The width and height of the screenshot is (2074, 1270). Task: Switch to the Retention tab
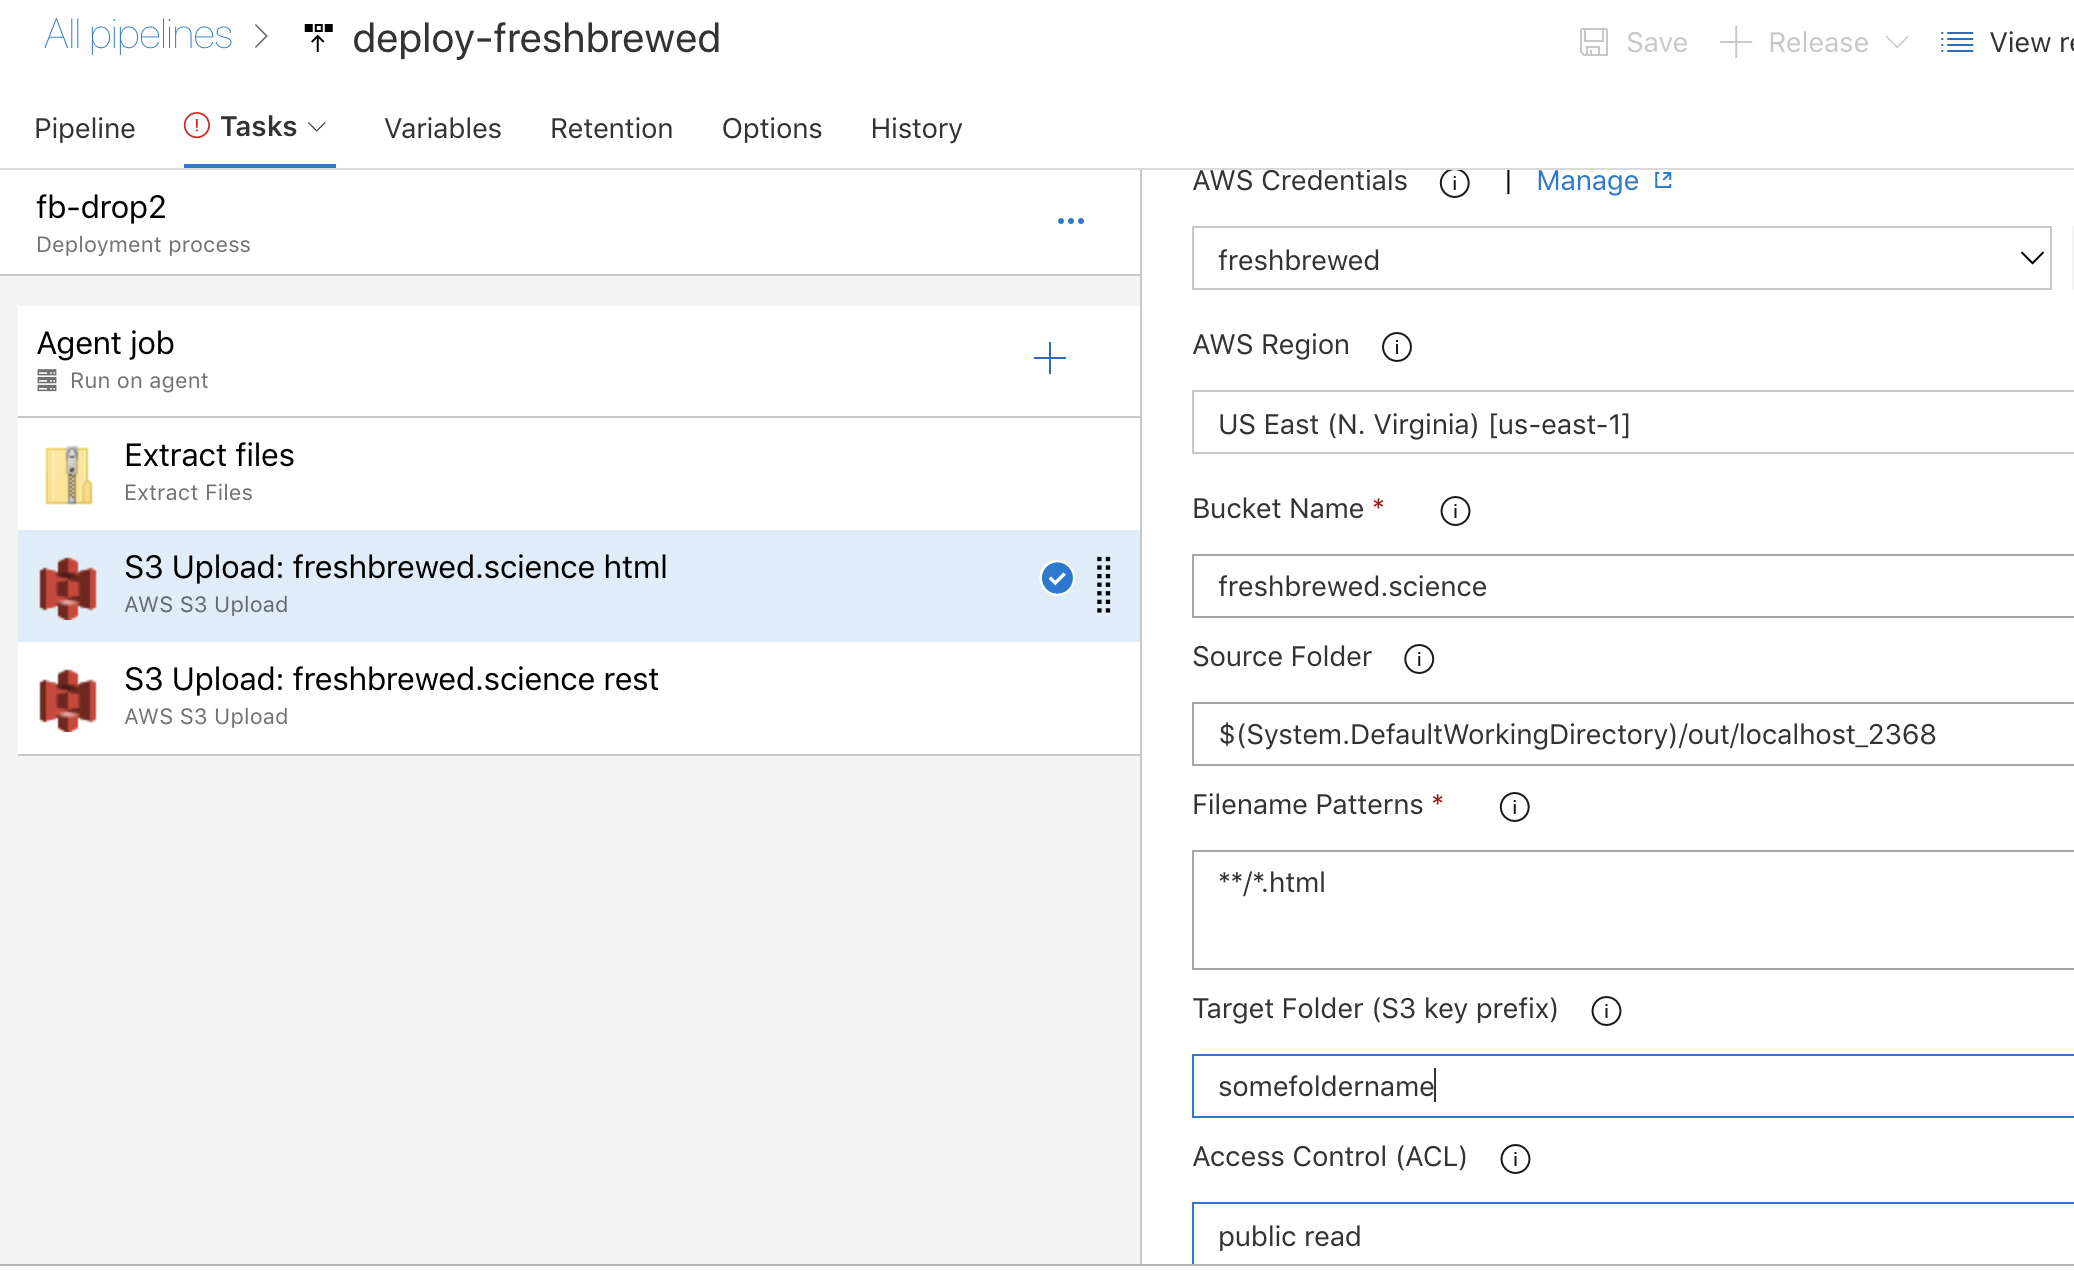[x=611, y=128]
